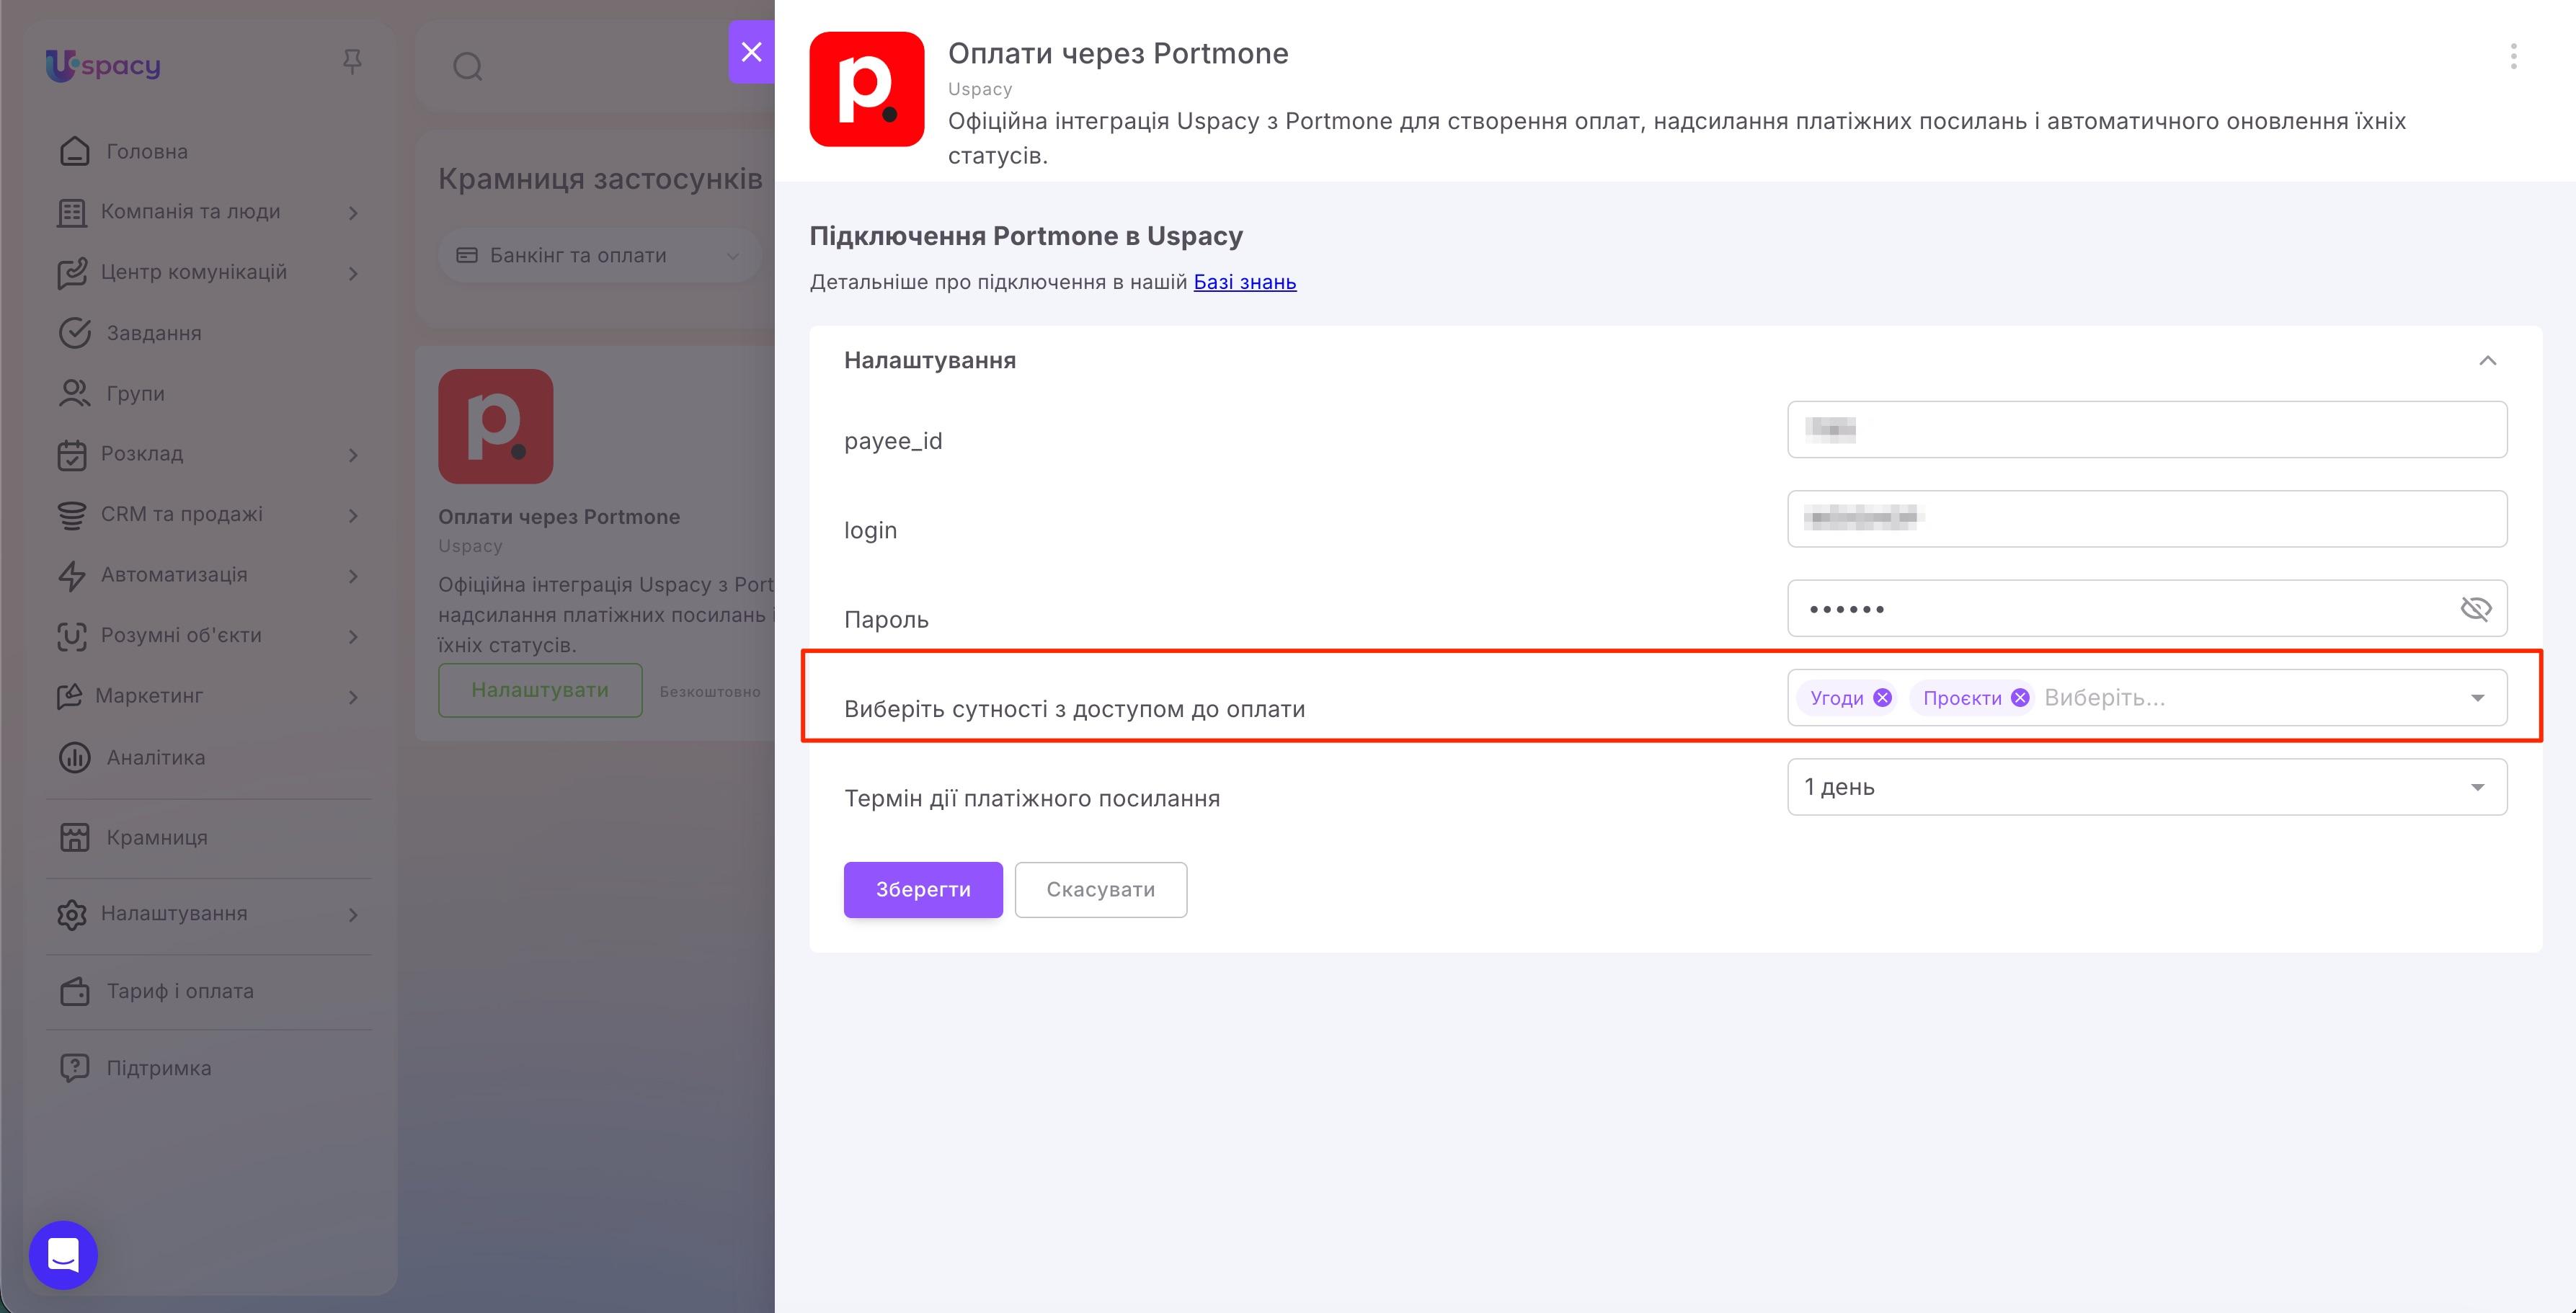Open Групи menu item

tap(135, 394)
